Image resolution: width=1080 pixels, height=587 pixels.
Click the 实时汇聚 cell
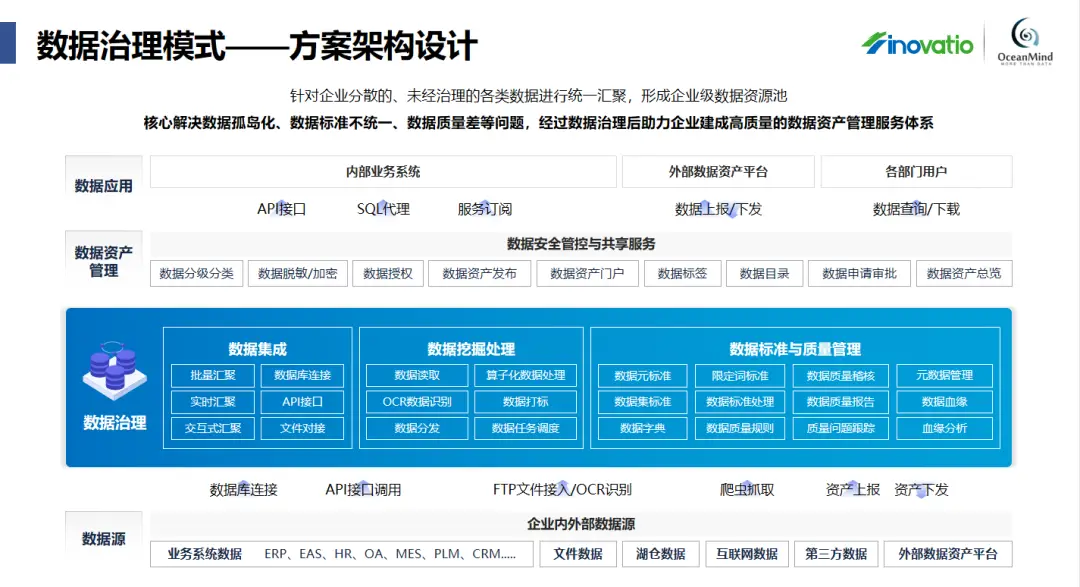[213, 402]
